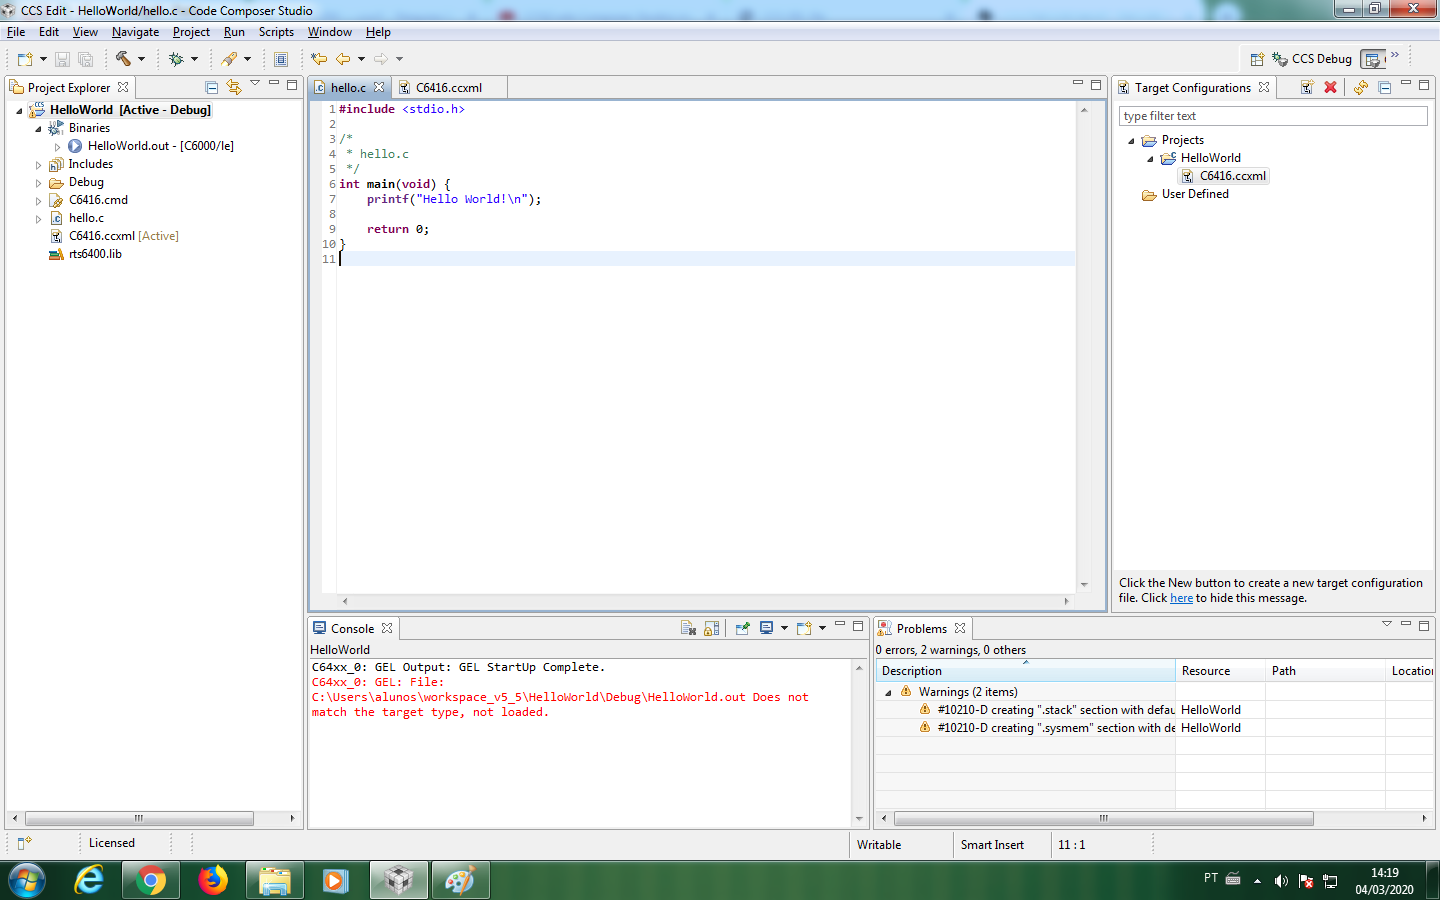Launch Debug with the bug icon
This screenshot has height=900, width=1440.
click(176, 59)
